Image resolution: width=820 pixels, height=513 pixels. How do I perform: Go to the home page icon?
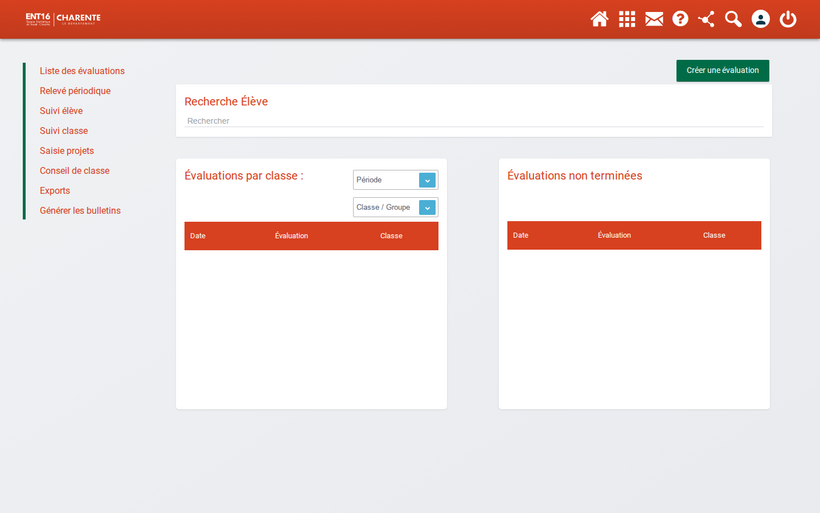point(599,19)
